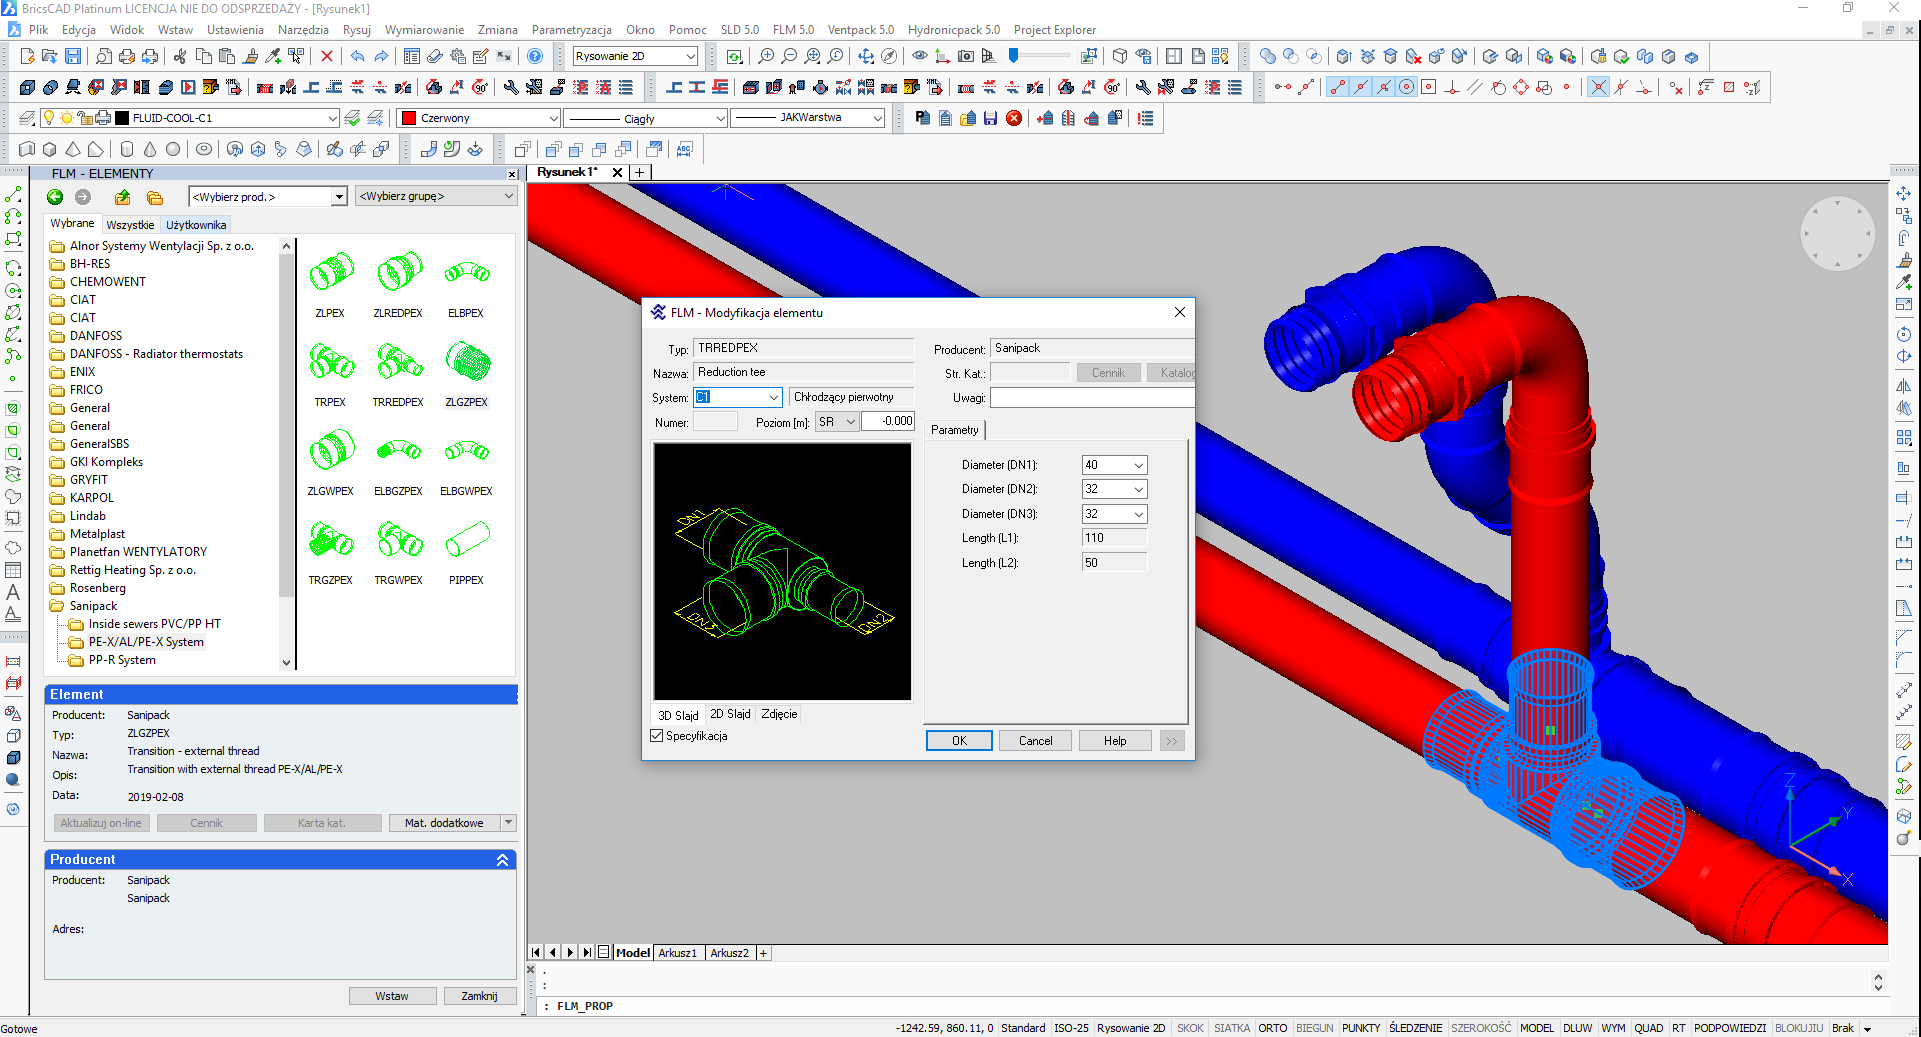Viewport: 1921px width, 1037px height.
Task: Click the Wstaw button
Action: [x=392, y=996]
